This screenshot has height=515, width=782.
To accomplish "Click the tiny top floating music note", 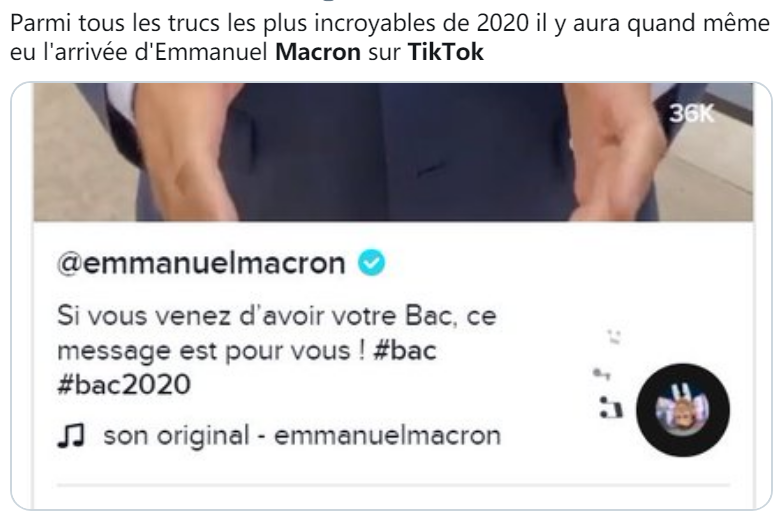I will (613, 337).
